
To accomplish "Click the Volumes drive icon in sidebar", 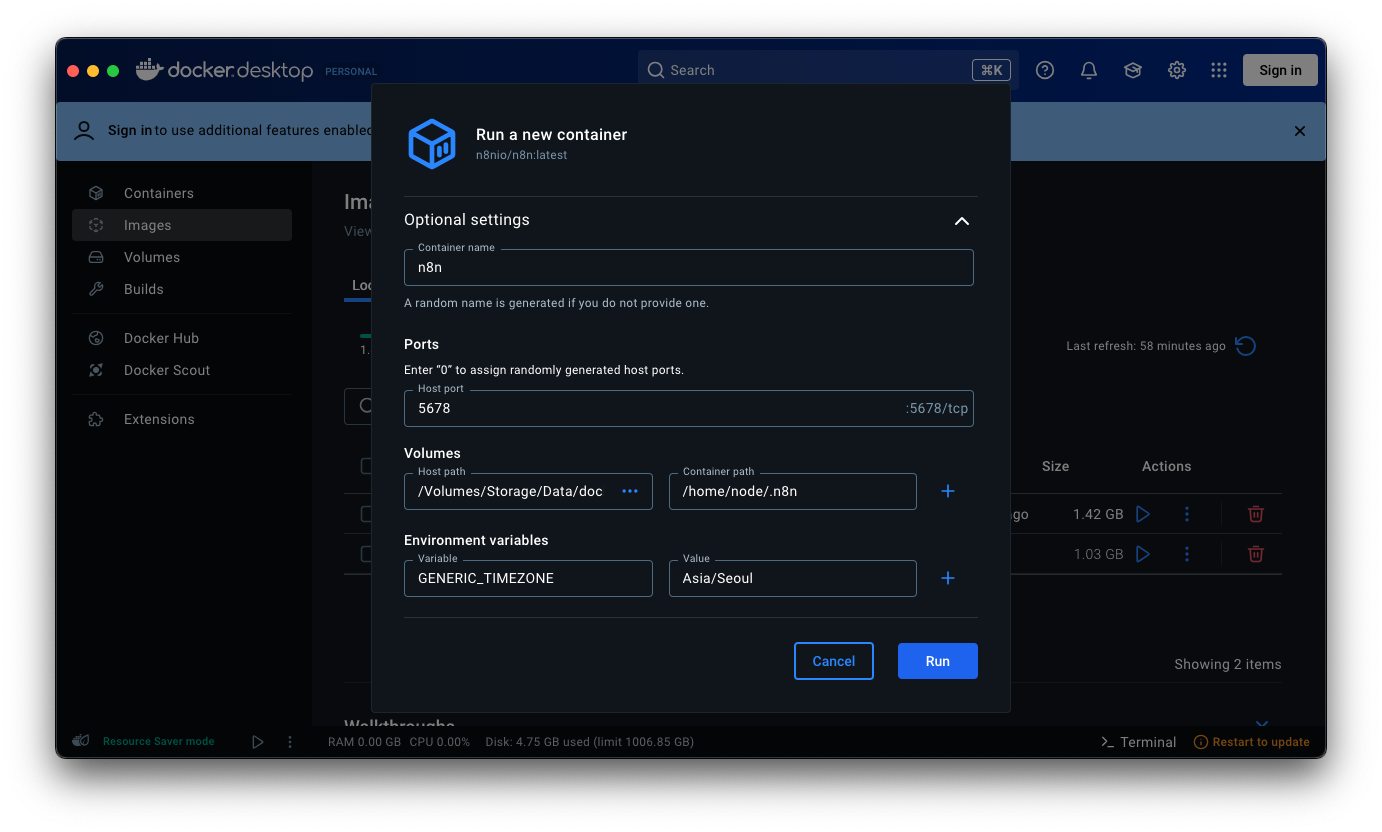I will (96, 257).
